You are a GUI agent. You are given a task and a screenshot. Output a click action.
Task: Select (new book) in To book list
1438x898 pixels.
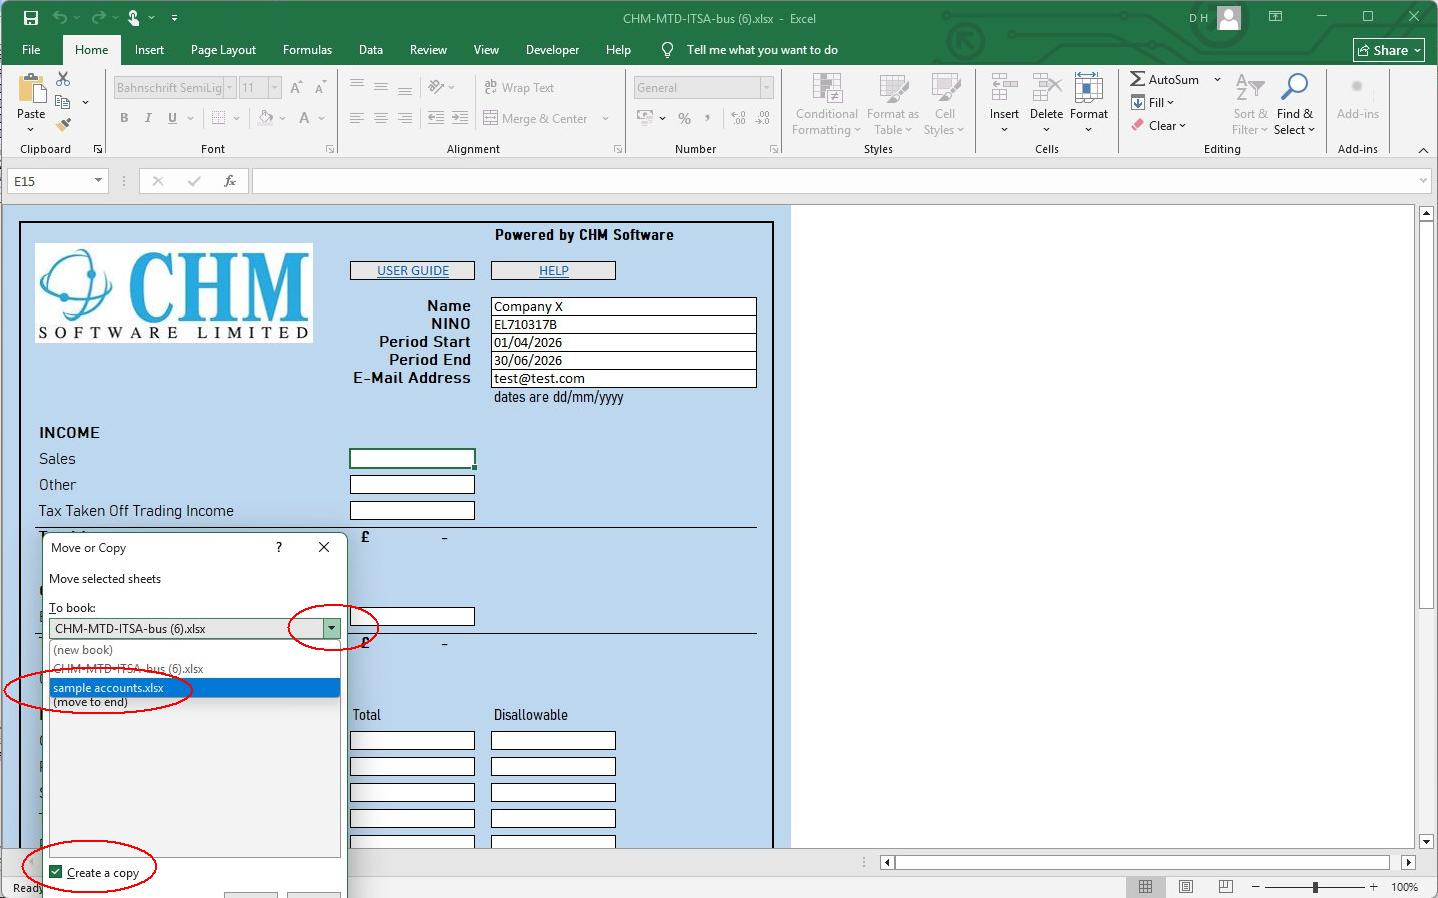[x=195, y=650]
